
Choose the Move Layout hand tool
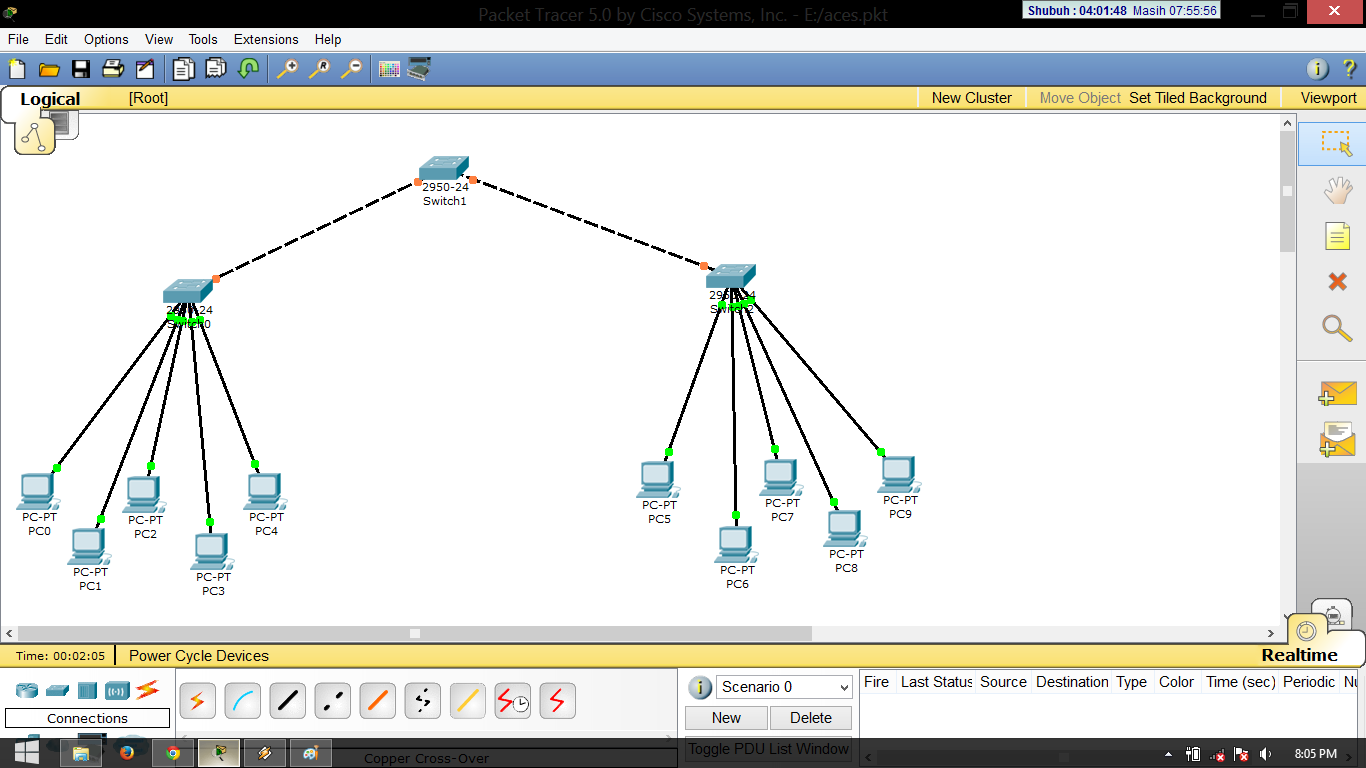tap(1337, 189)
